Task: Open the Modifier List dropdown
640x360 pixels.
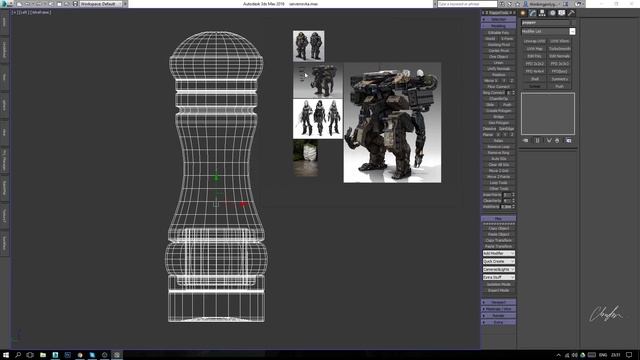Action: 548,31
